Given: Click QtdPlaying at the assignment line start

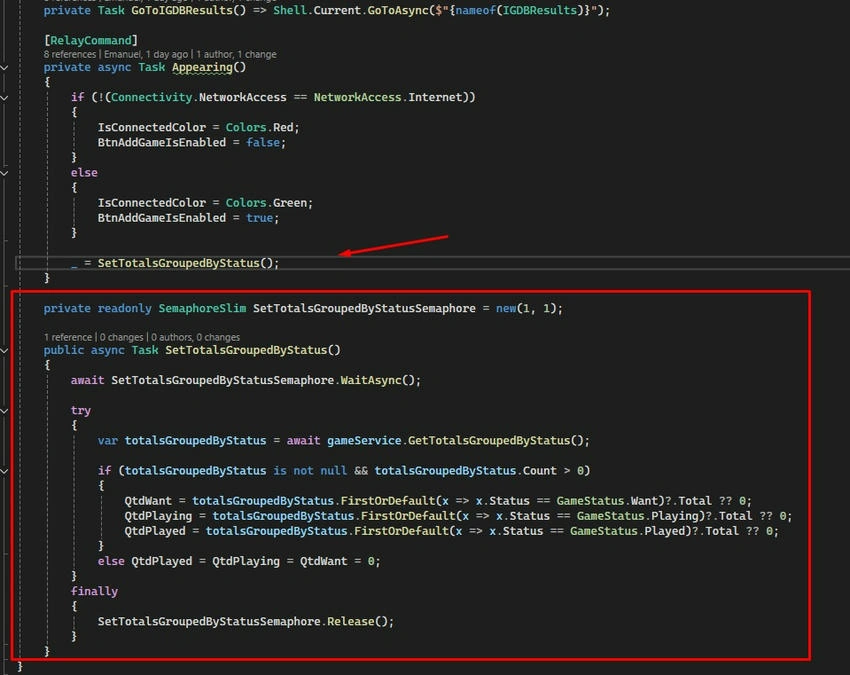Looking at the screenshot, I should (x=158, y=516).
